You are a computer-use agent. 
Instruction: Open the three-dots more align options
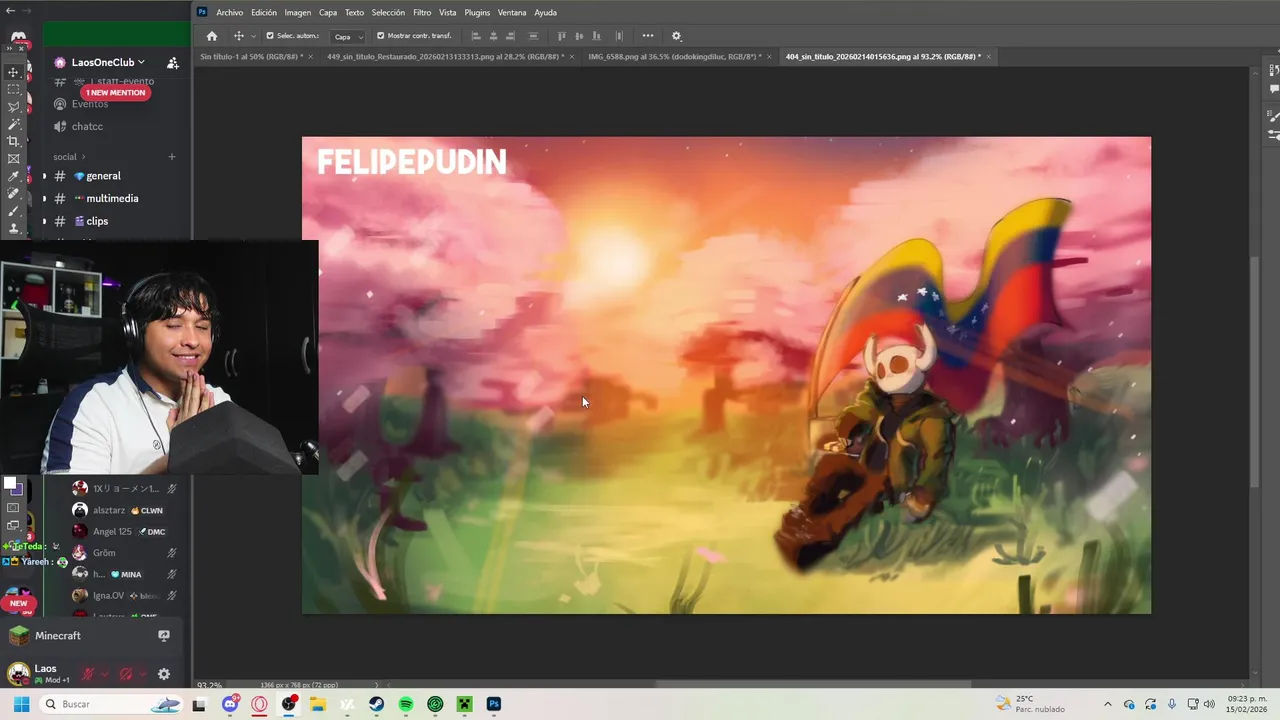tap(648, 36)
